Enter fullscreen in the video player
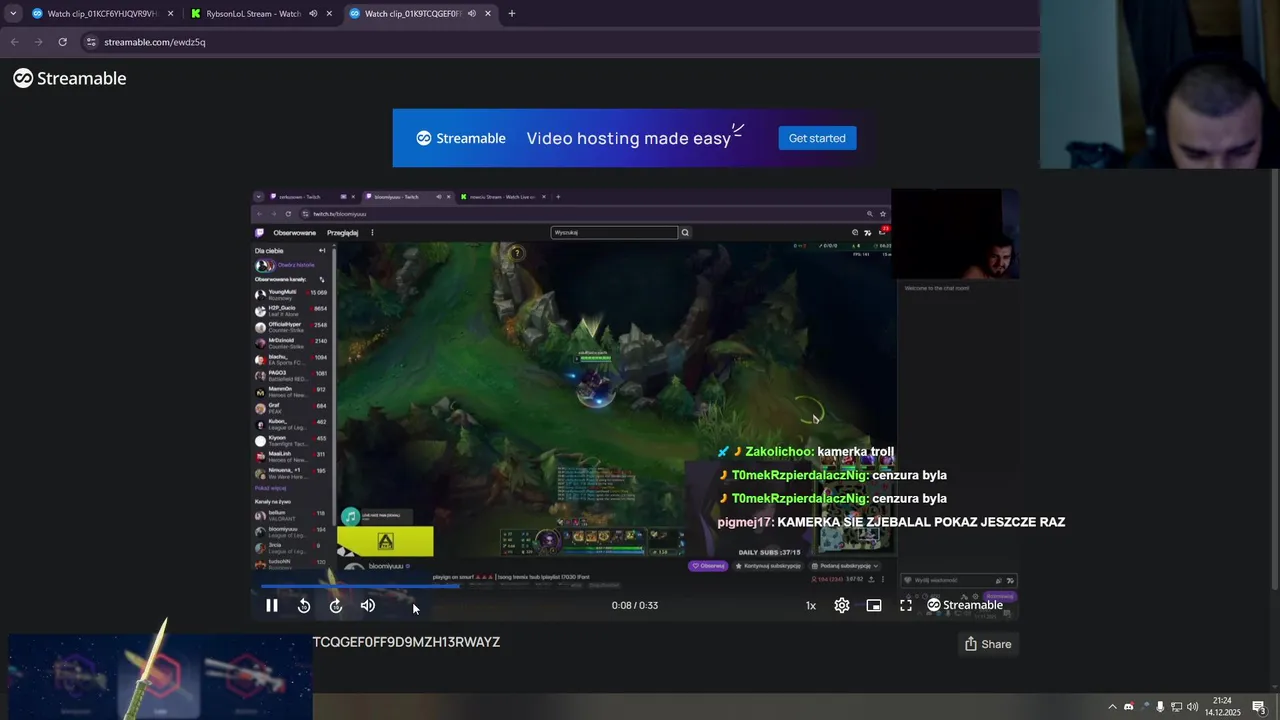The image size is (1280, 720). pyautogui.click(x=906, y=605)
